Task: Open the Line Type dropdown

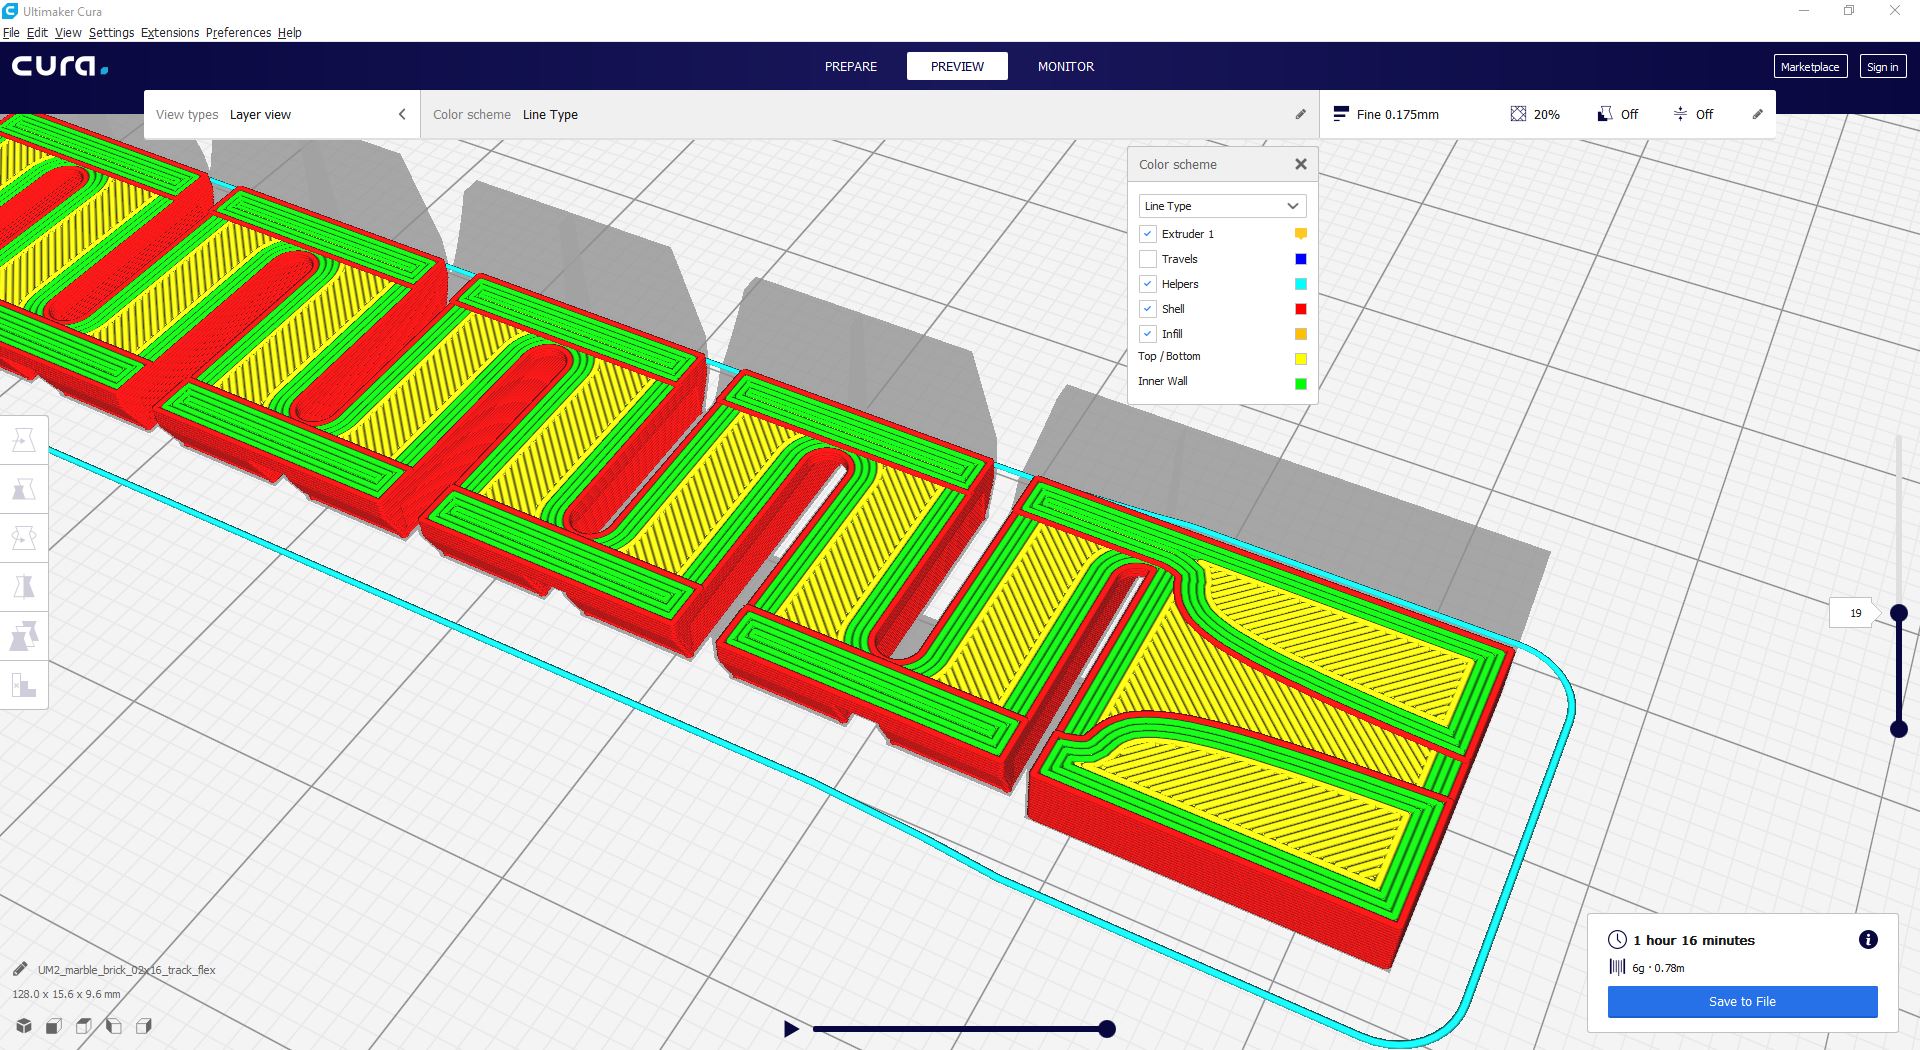Action: (1222, 206)
